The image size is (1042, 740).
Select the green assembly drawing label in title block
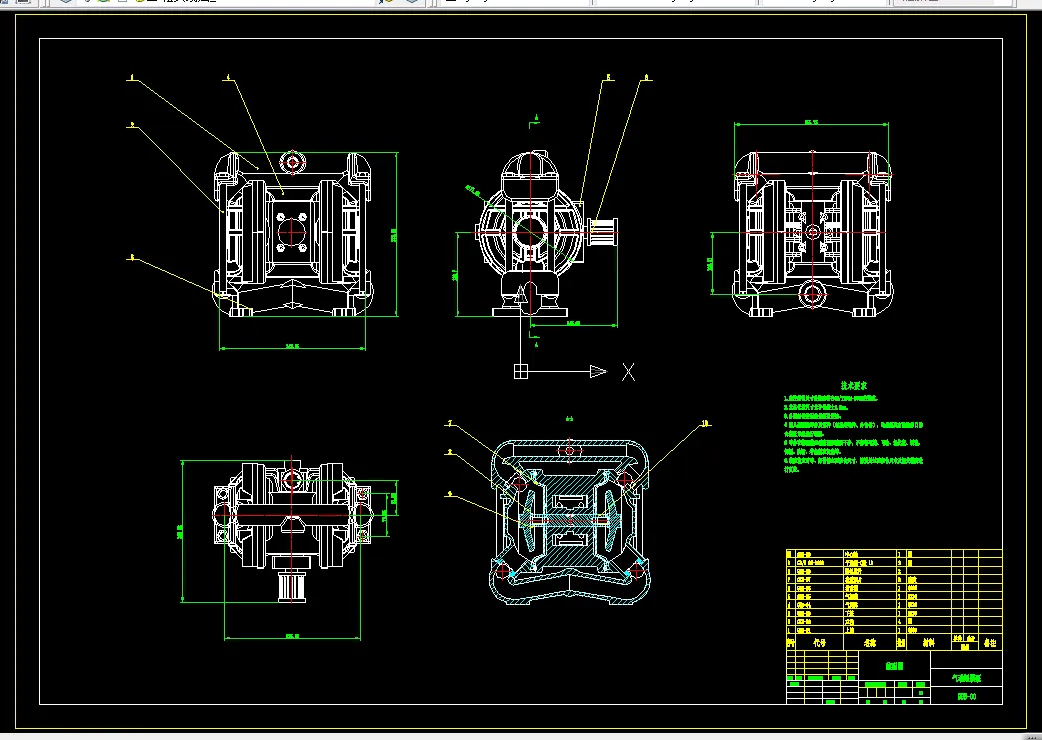click(x=894, y=666)
